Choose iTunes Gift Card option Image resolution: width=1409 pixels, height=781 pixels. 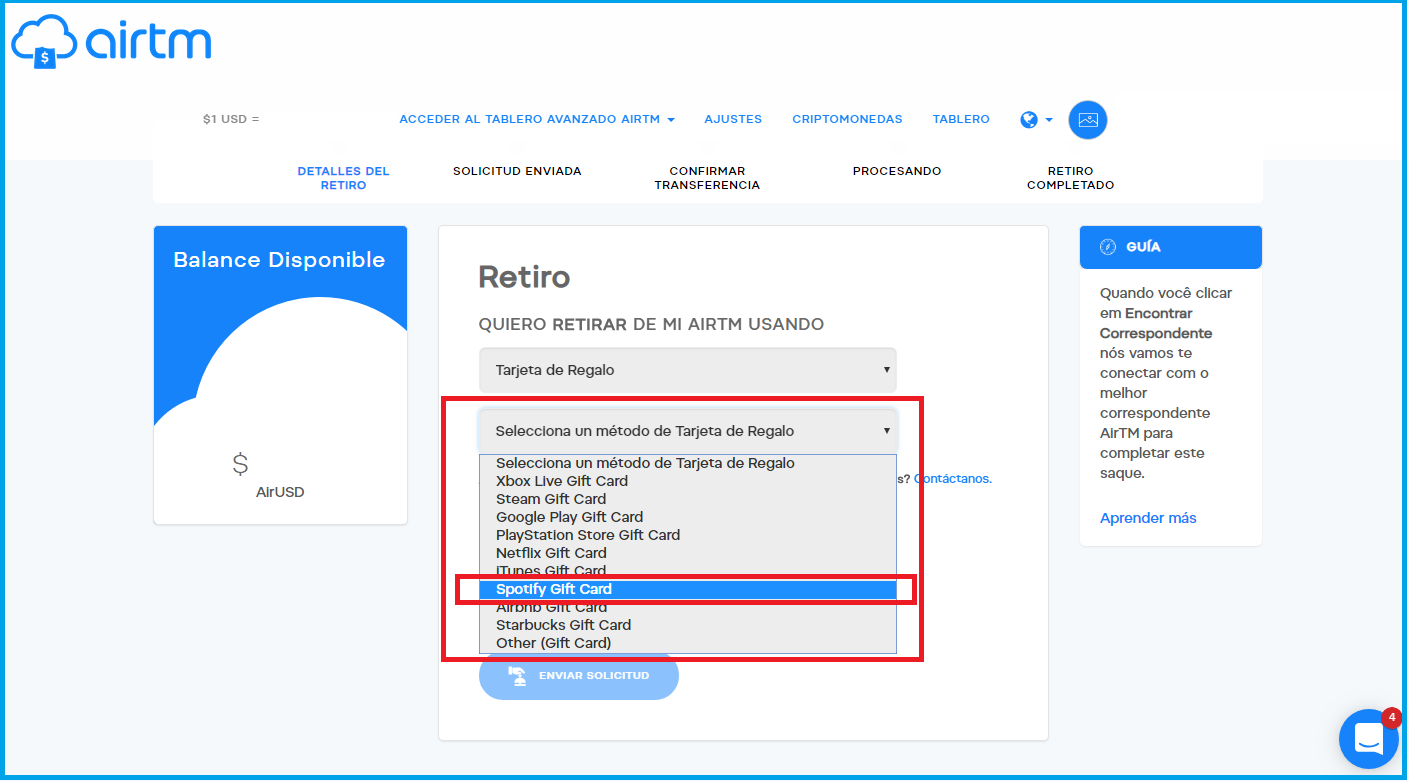[688, 571]
